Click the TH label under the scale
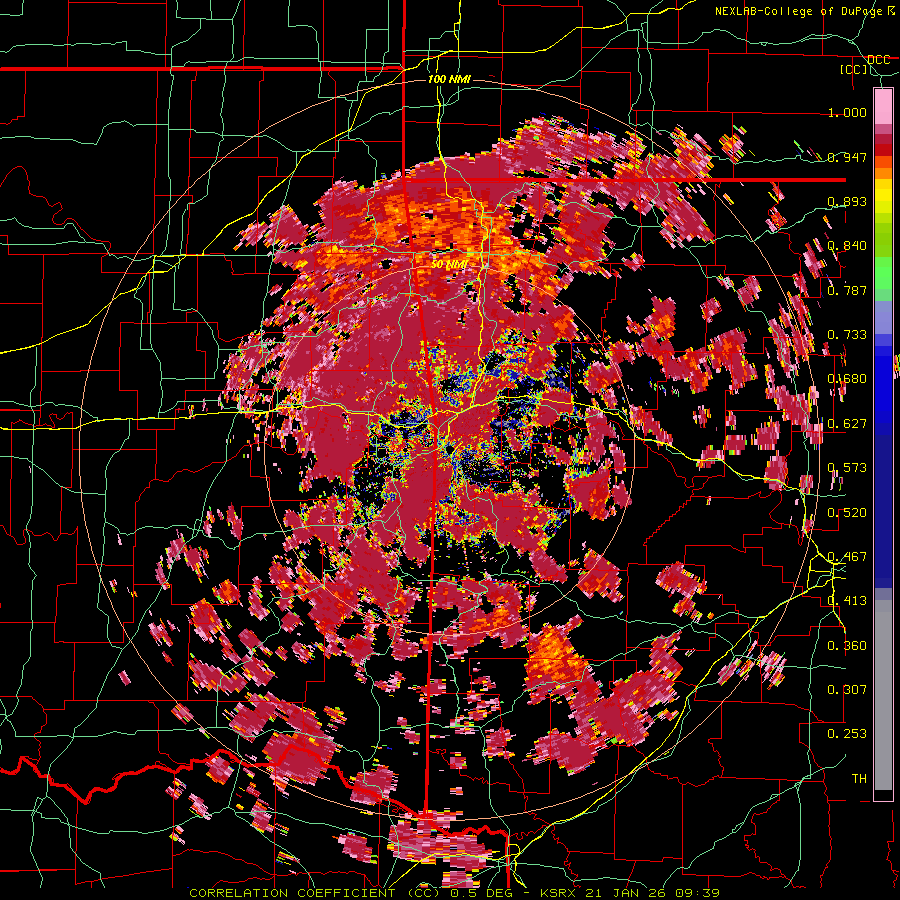 point(859,779)
